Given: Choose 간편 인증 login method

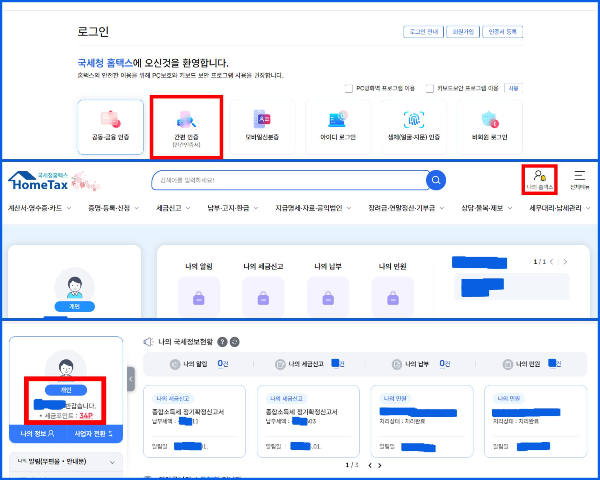Looking at the screenshot, I should 186,127.
